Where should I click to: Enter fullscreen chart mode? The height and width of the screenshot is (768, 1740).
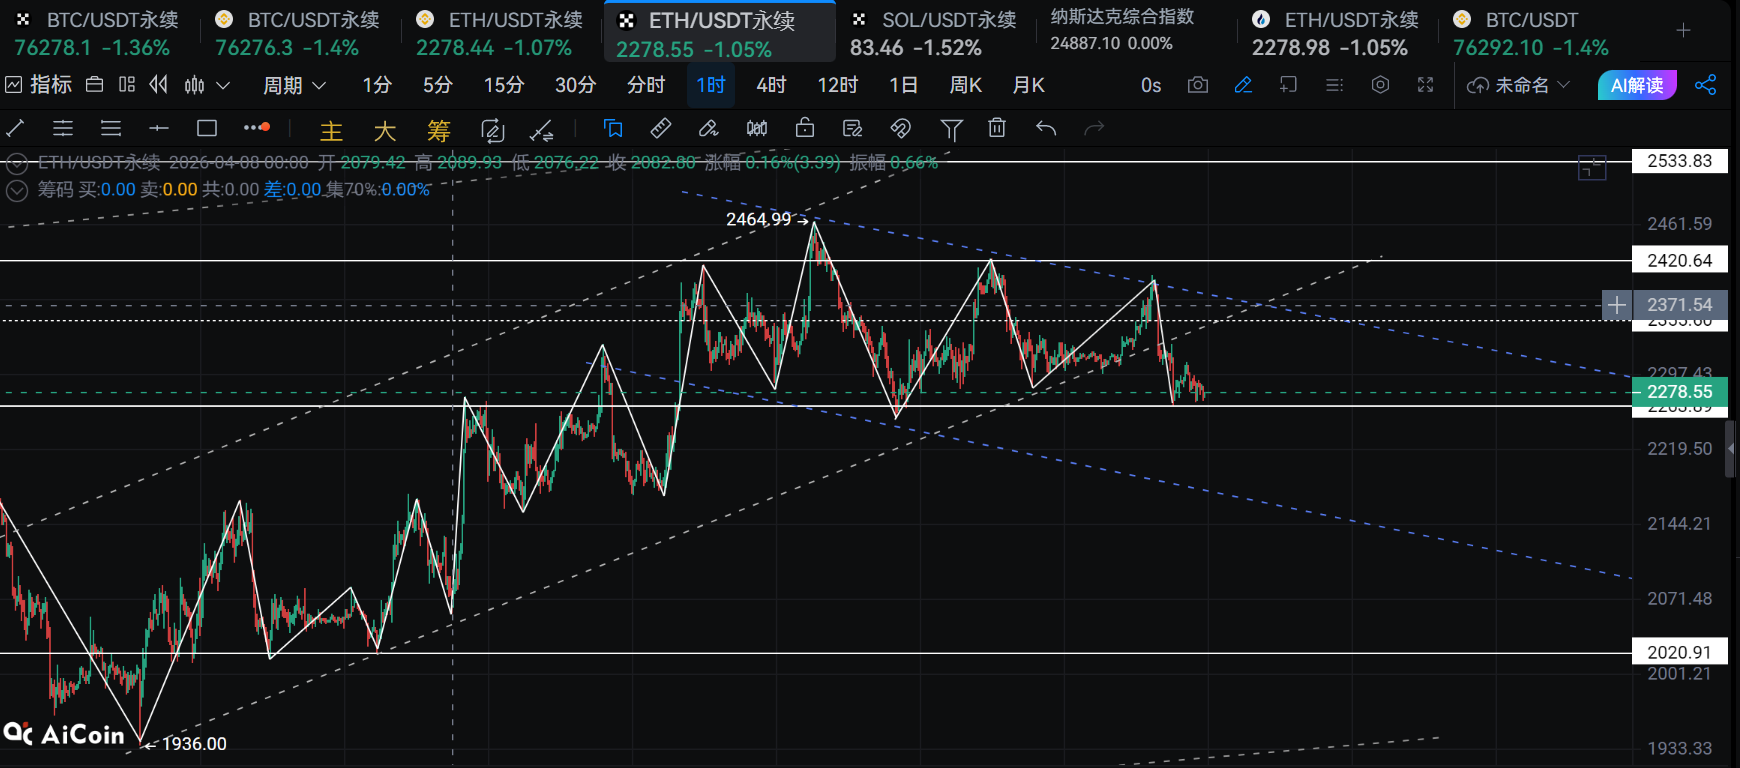tap(1426, 85)
